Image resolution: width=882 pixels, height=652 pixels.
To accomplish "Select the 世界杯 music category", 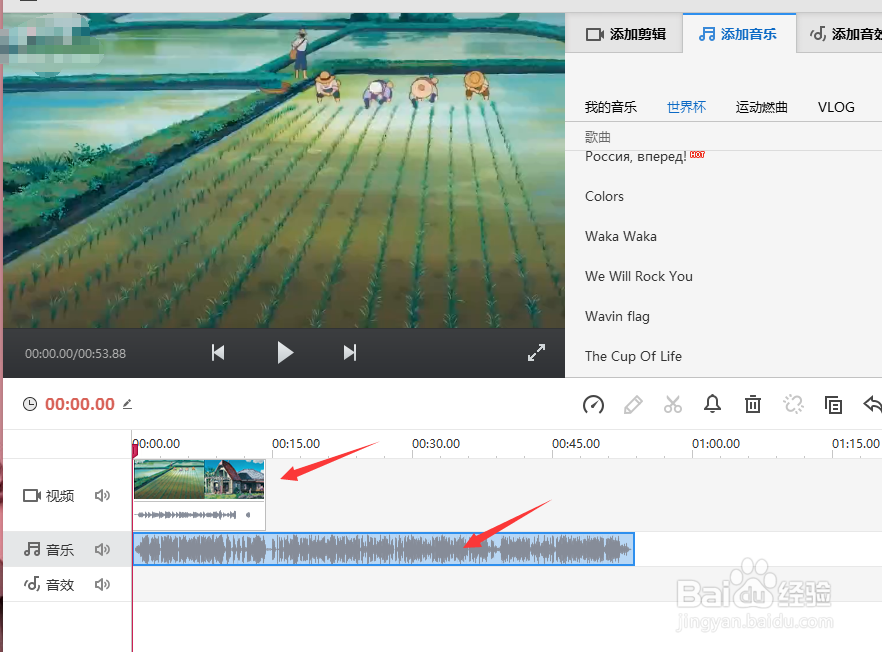I will click(x=686, y=107).
